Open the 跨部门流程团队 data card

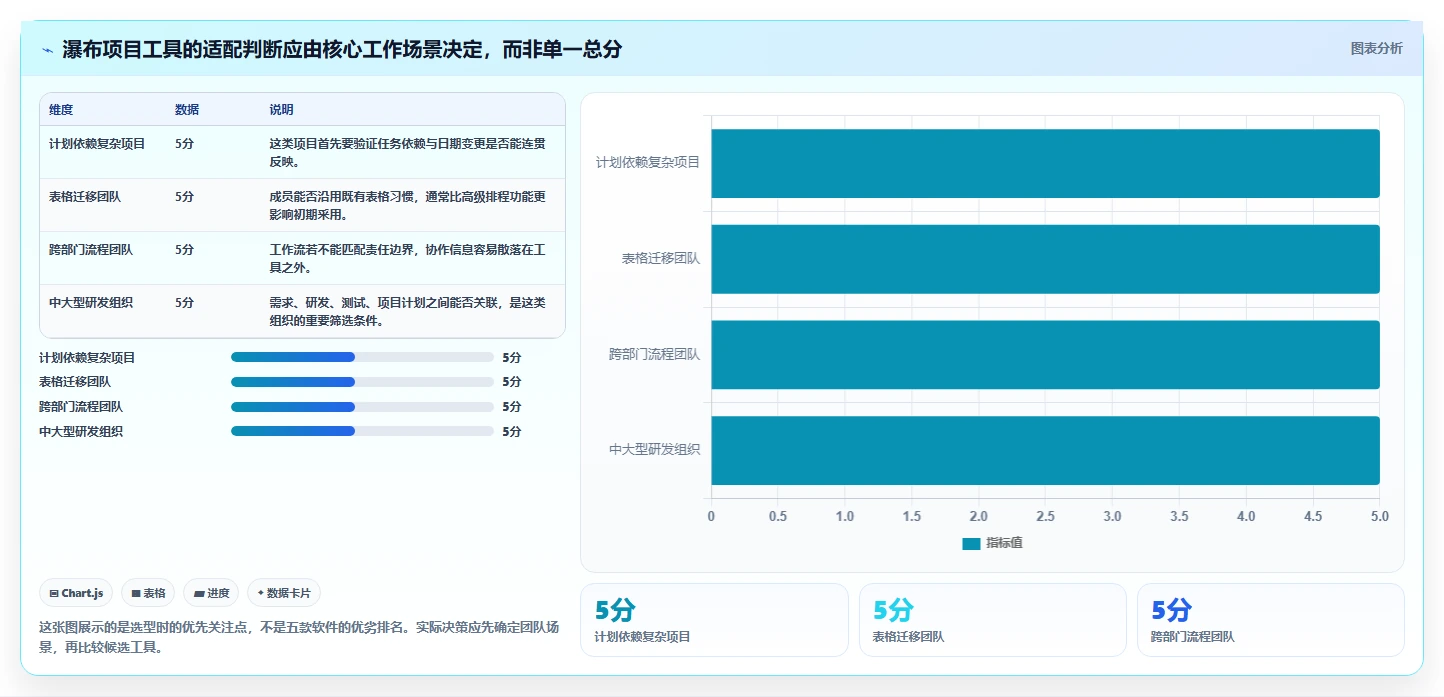[x=1271, y=620]
